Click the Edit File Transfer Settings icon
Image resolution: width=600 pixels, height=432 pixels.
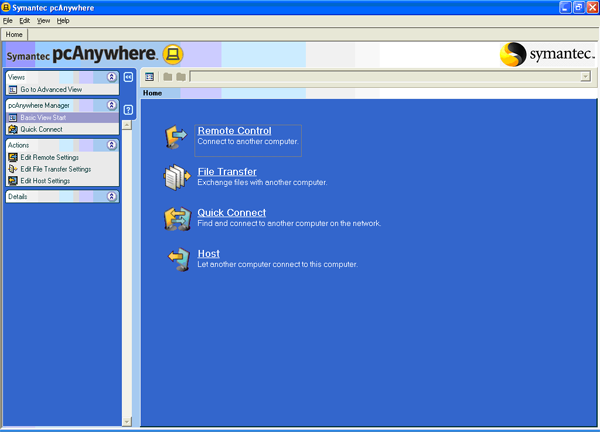[13, 169]
